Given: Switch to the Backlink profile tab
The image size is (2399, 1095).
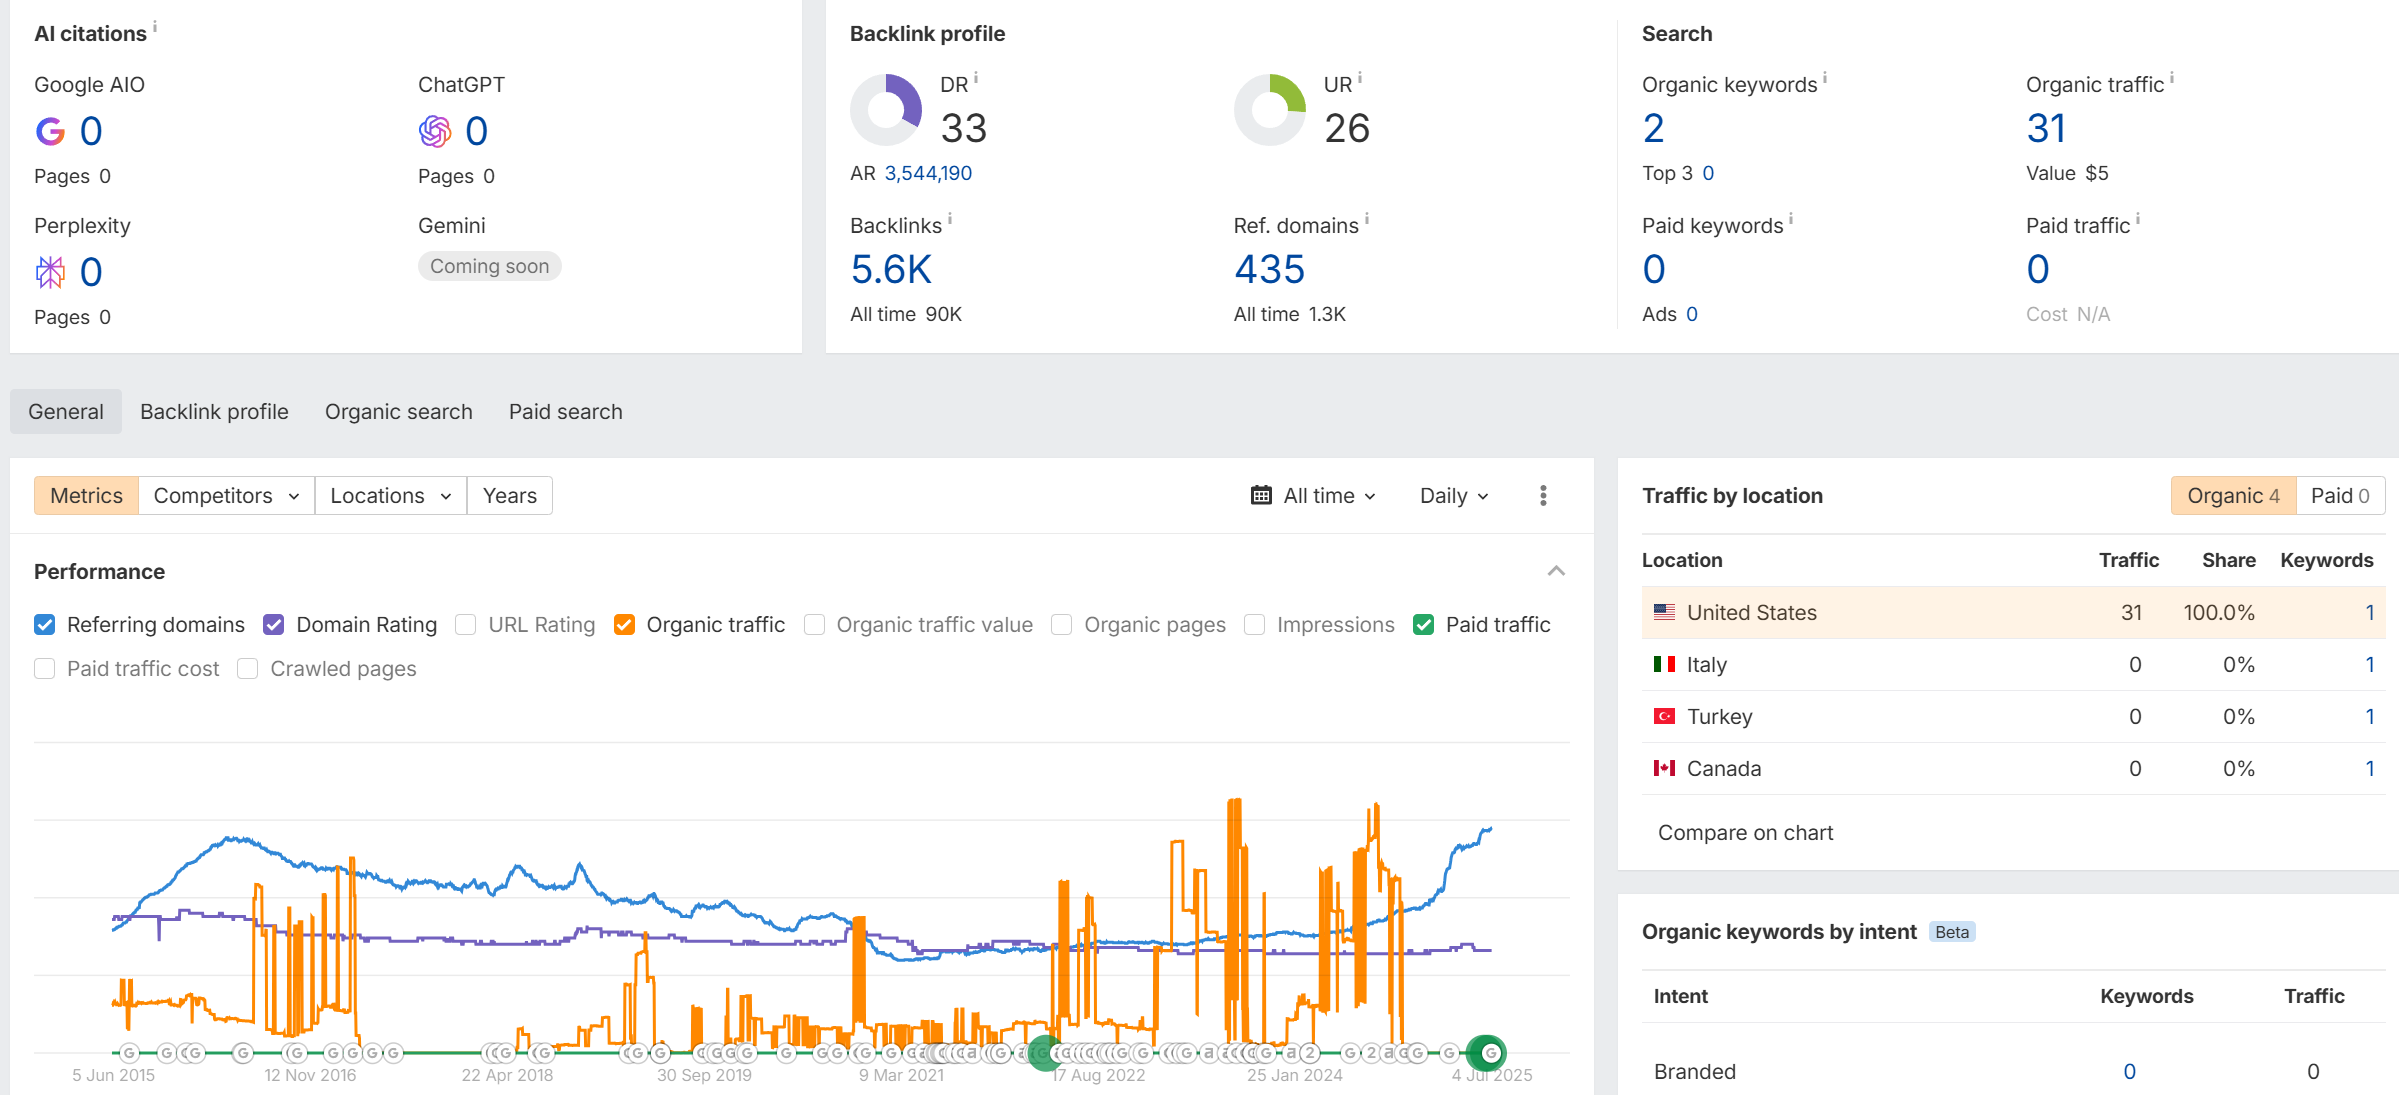Looking at the screenshot, I should [214, 412].
